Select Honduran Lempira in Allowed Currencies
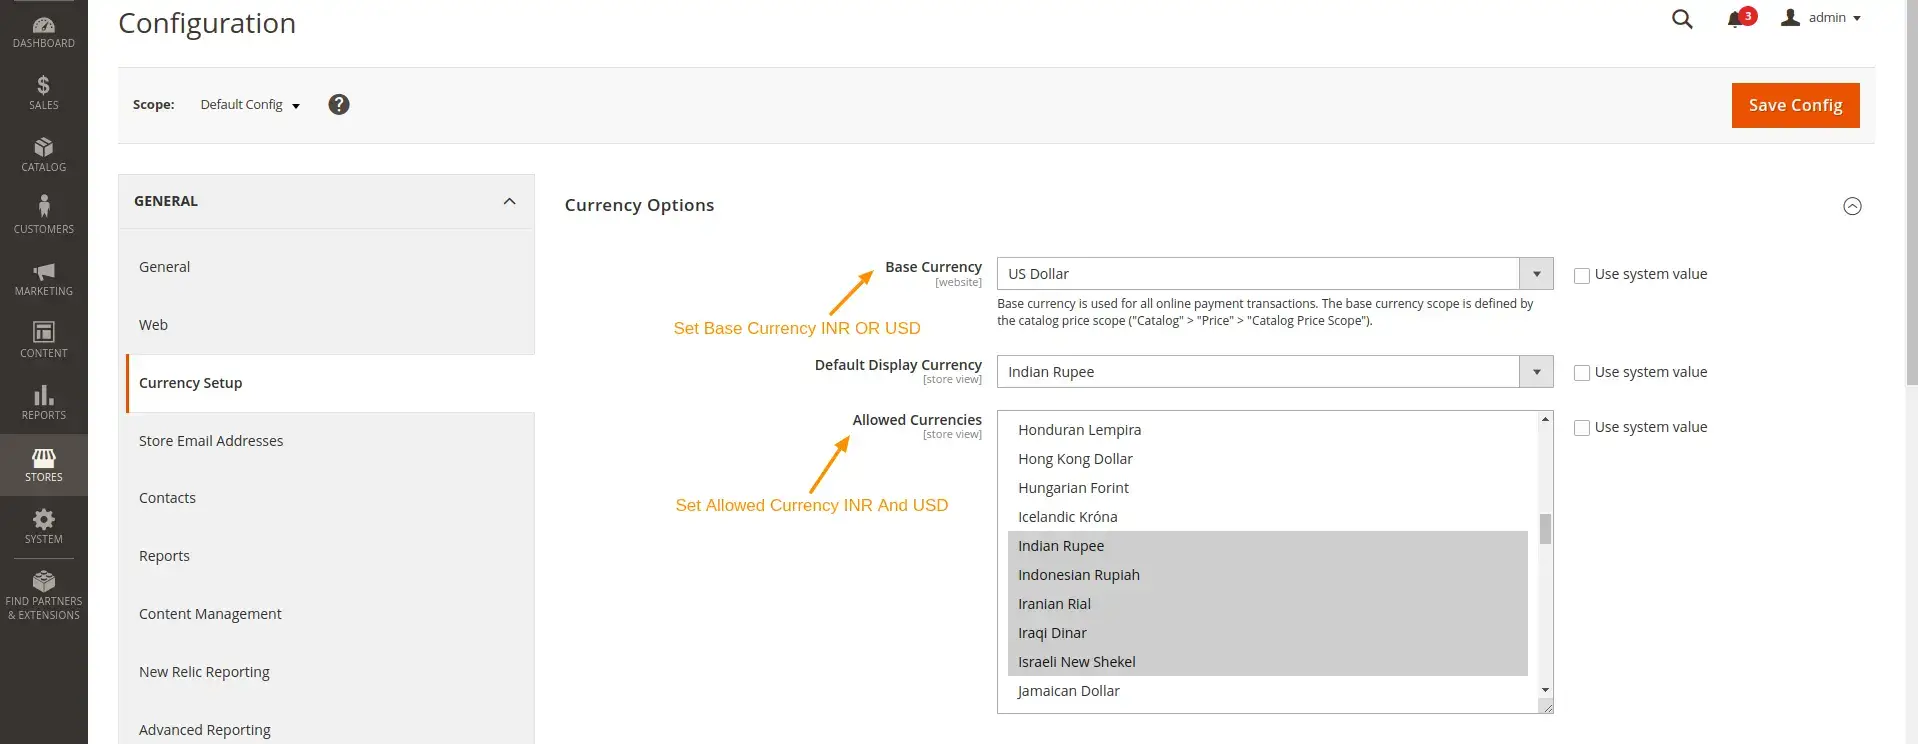The height and width of the screenshot is (744, 1918). (x=1267, y=430)
